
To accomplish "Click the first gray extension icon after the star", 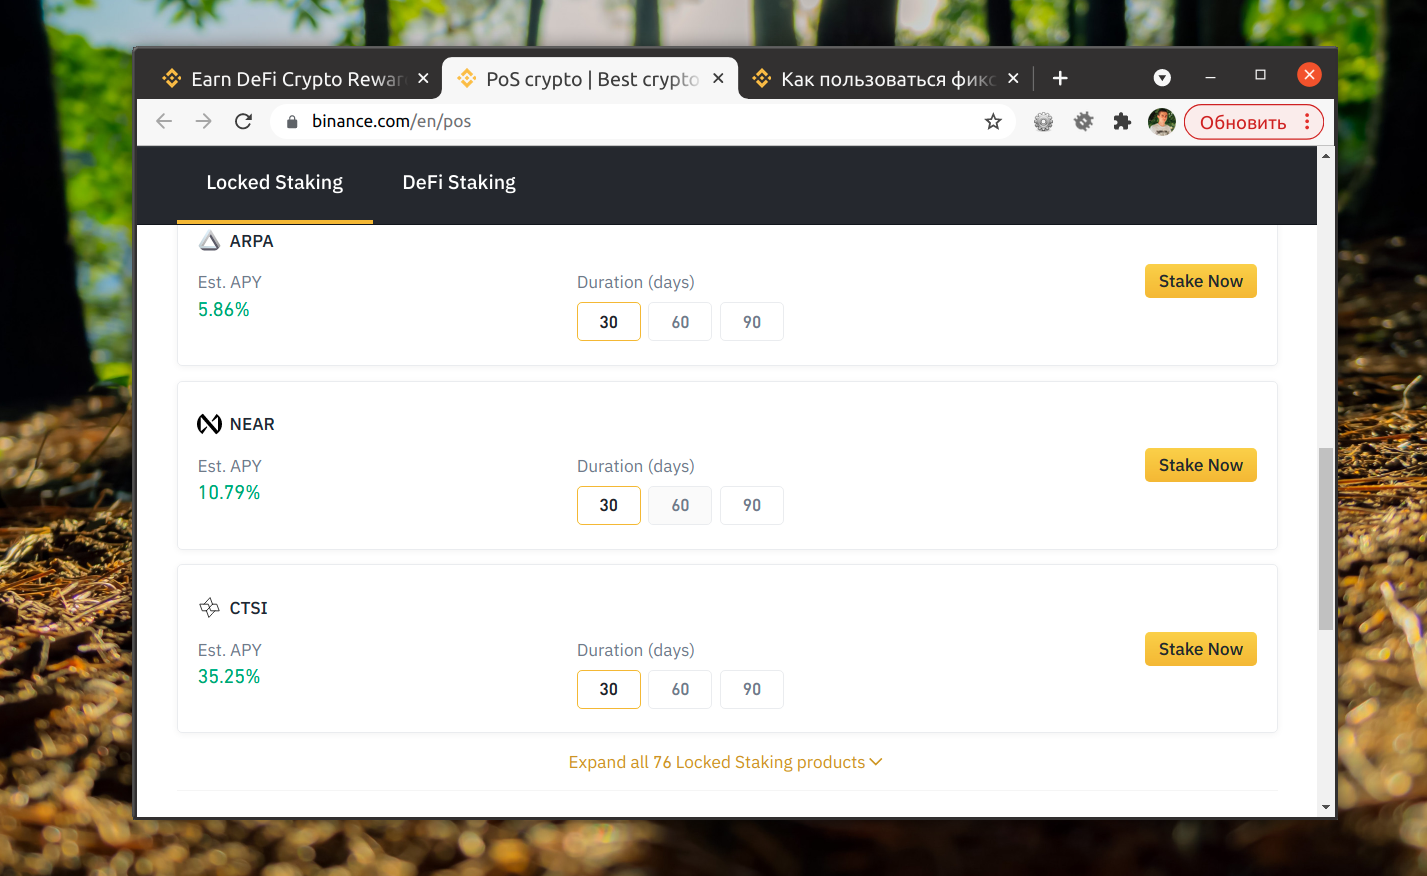I will click(1043, 122).
